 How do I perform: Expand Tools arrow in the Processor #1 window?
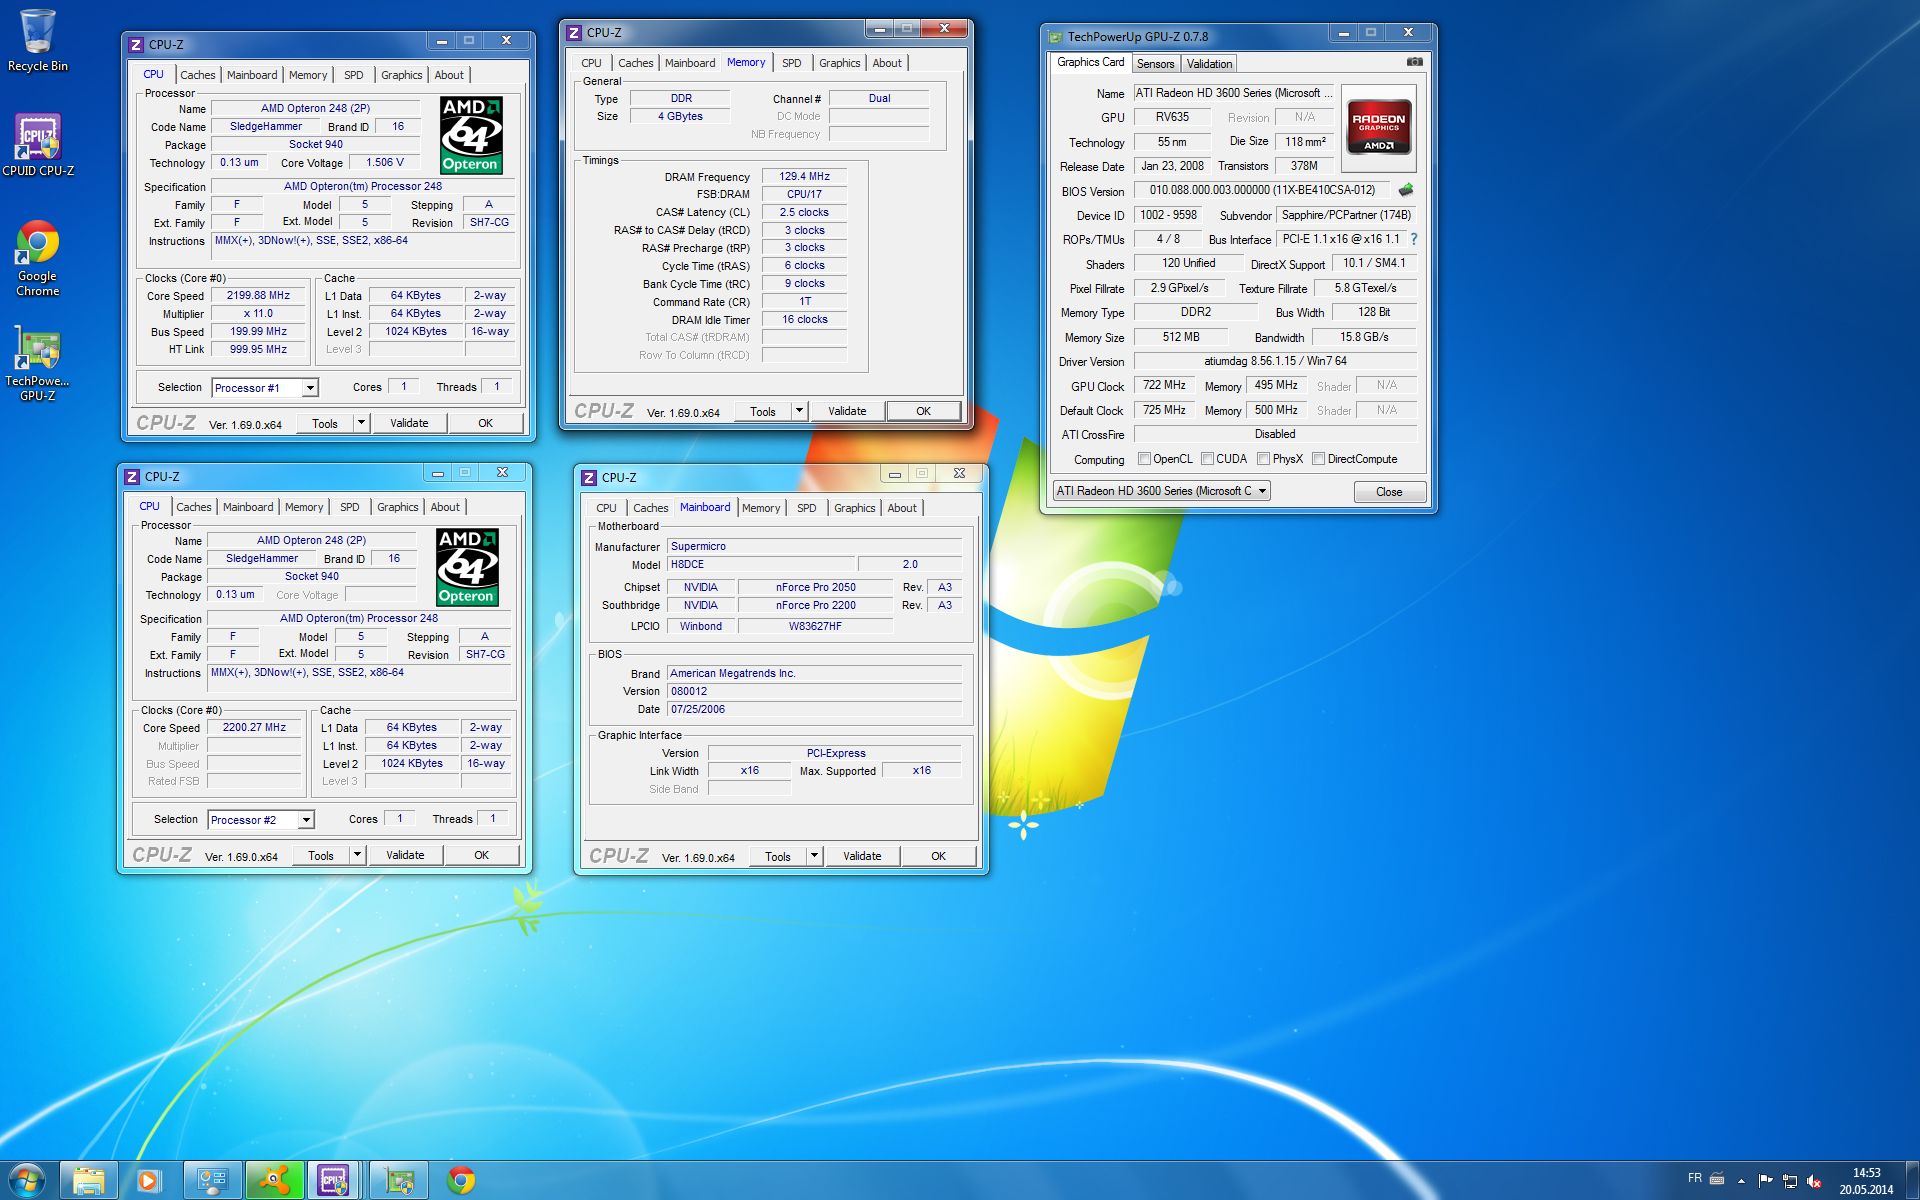(x=361, y=423)
